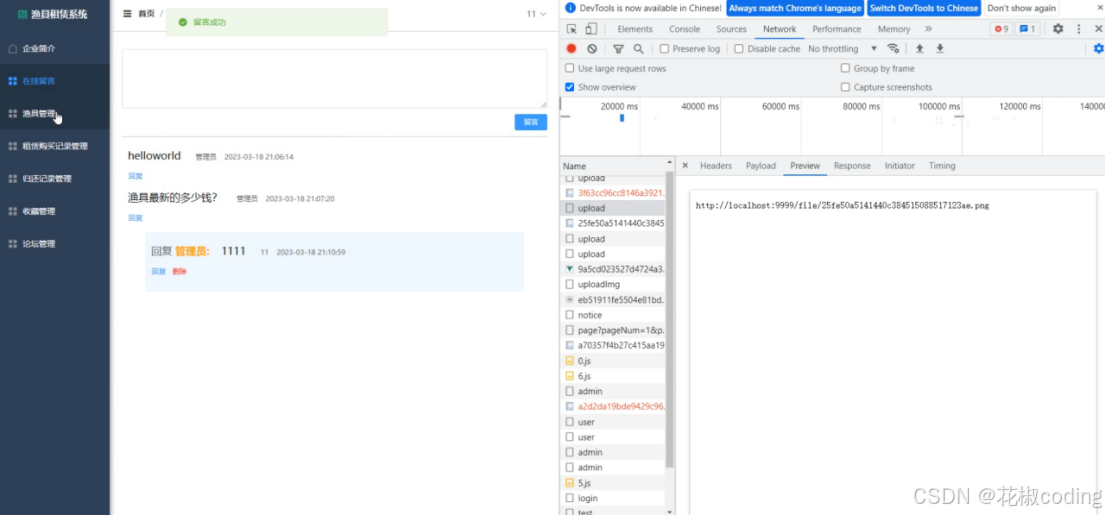This screenshot has height=516, width=1106.
Task: Click the import HAR upload arrow
Action: tap(919, 49)
